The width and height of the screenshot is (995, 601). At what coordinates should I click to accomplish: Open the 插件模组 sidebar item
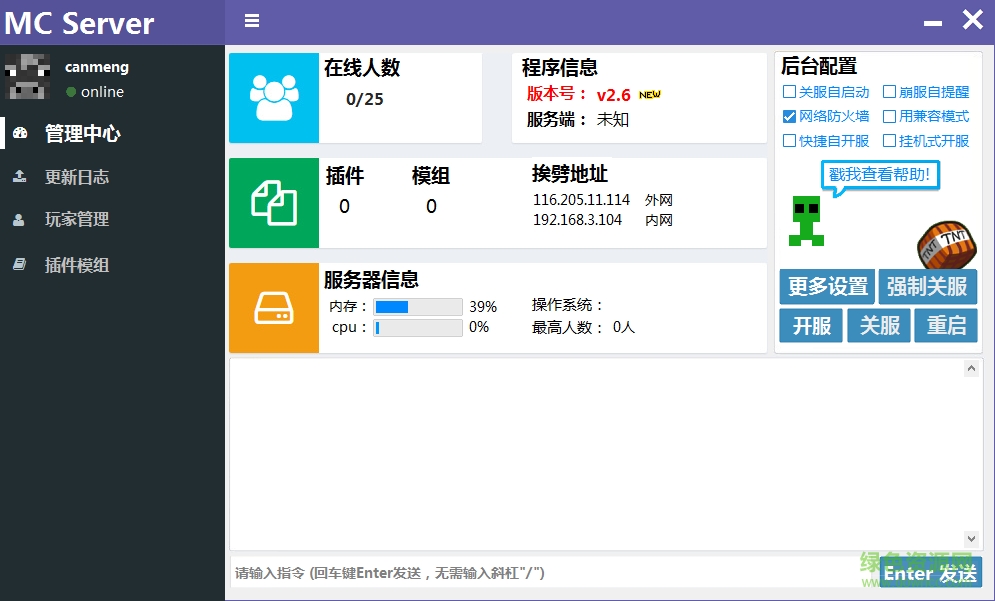coord(76,266)
